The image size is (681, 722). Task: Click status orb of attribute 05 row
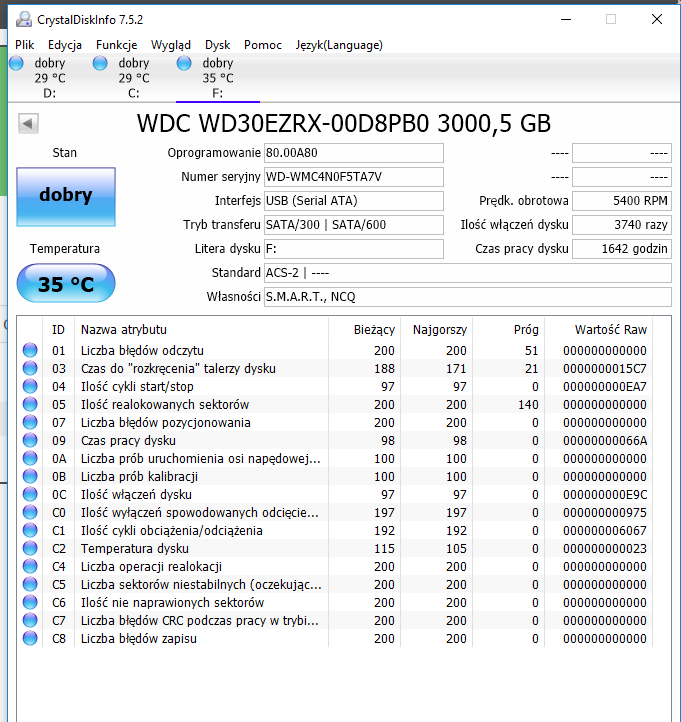click(x=30, y=404)
